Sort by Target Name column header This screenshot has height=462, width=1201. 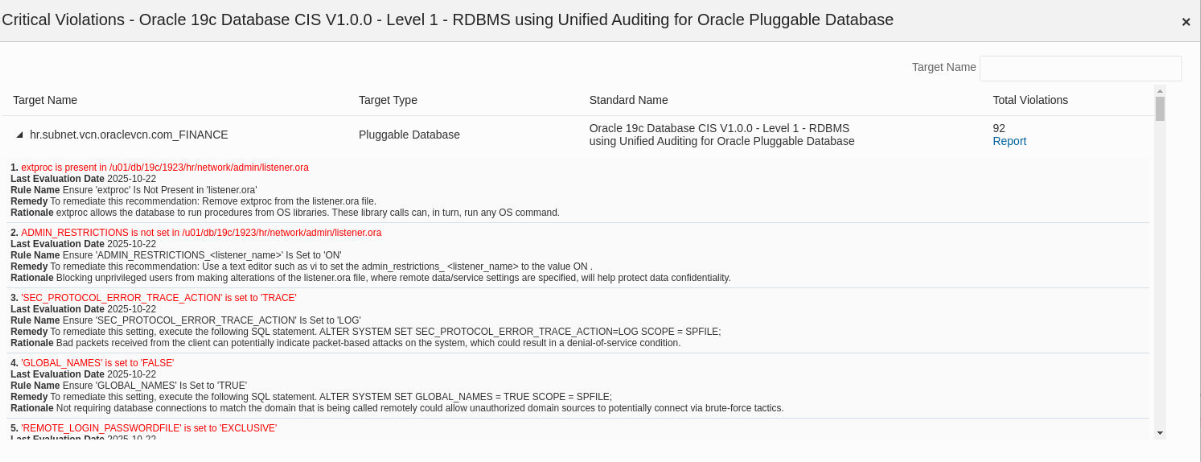coord(45,100)
